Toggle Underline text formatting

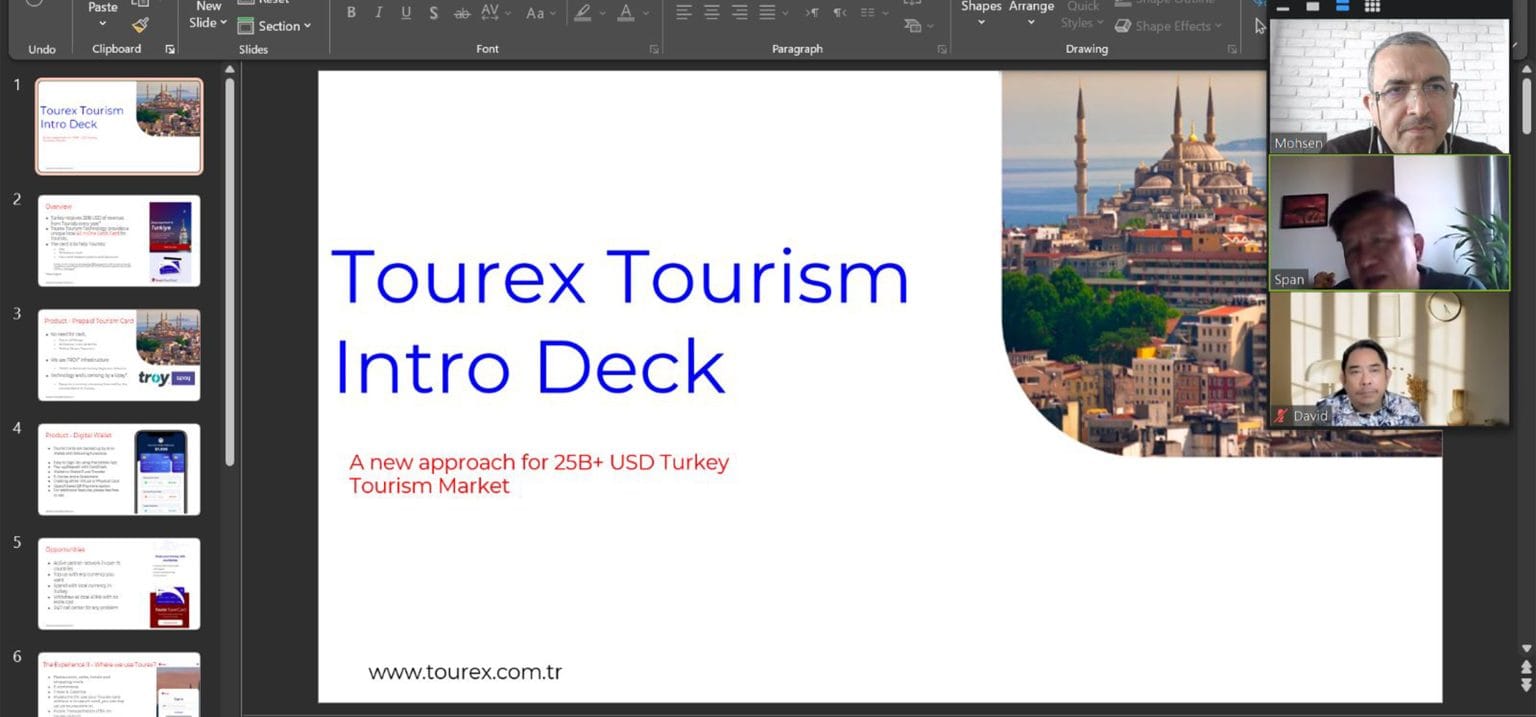pos(405,13)
